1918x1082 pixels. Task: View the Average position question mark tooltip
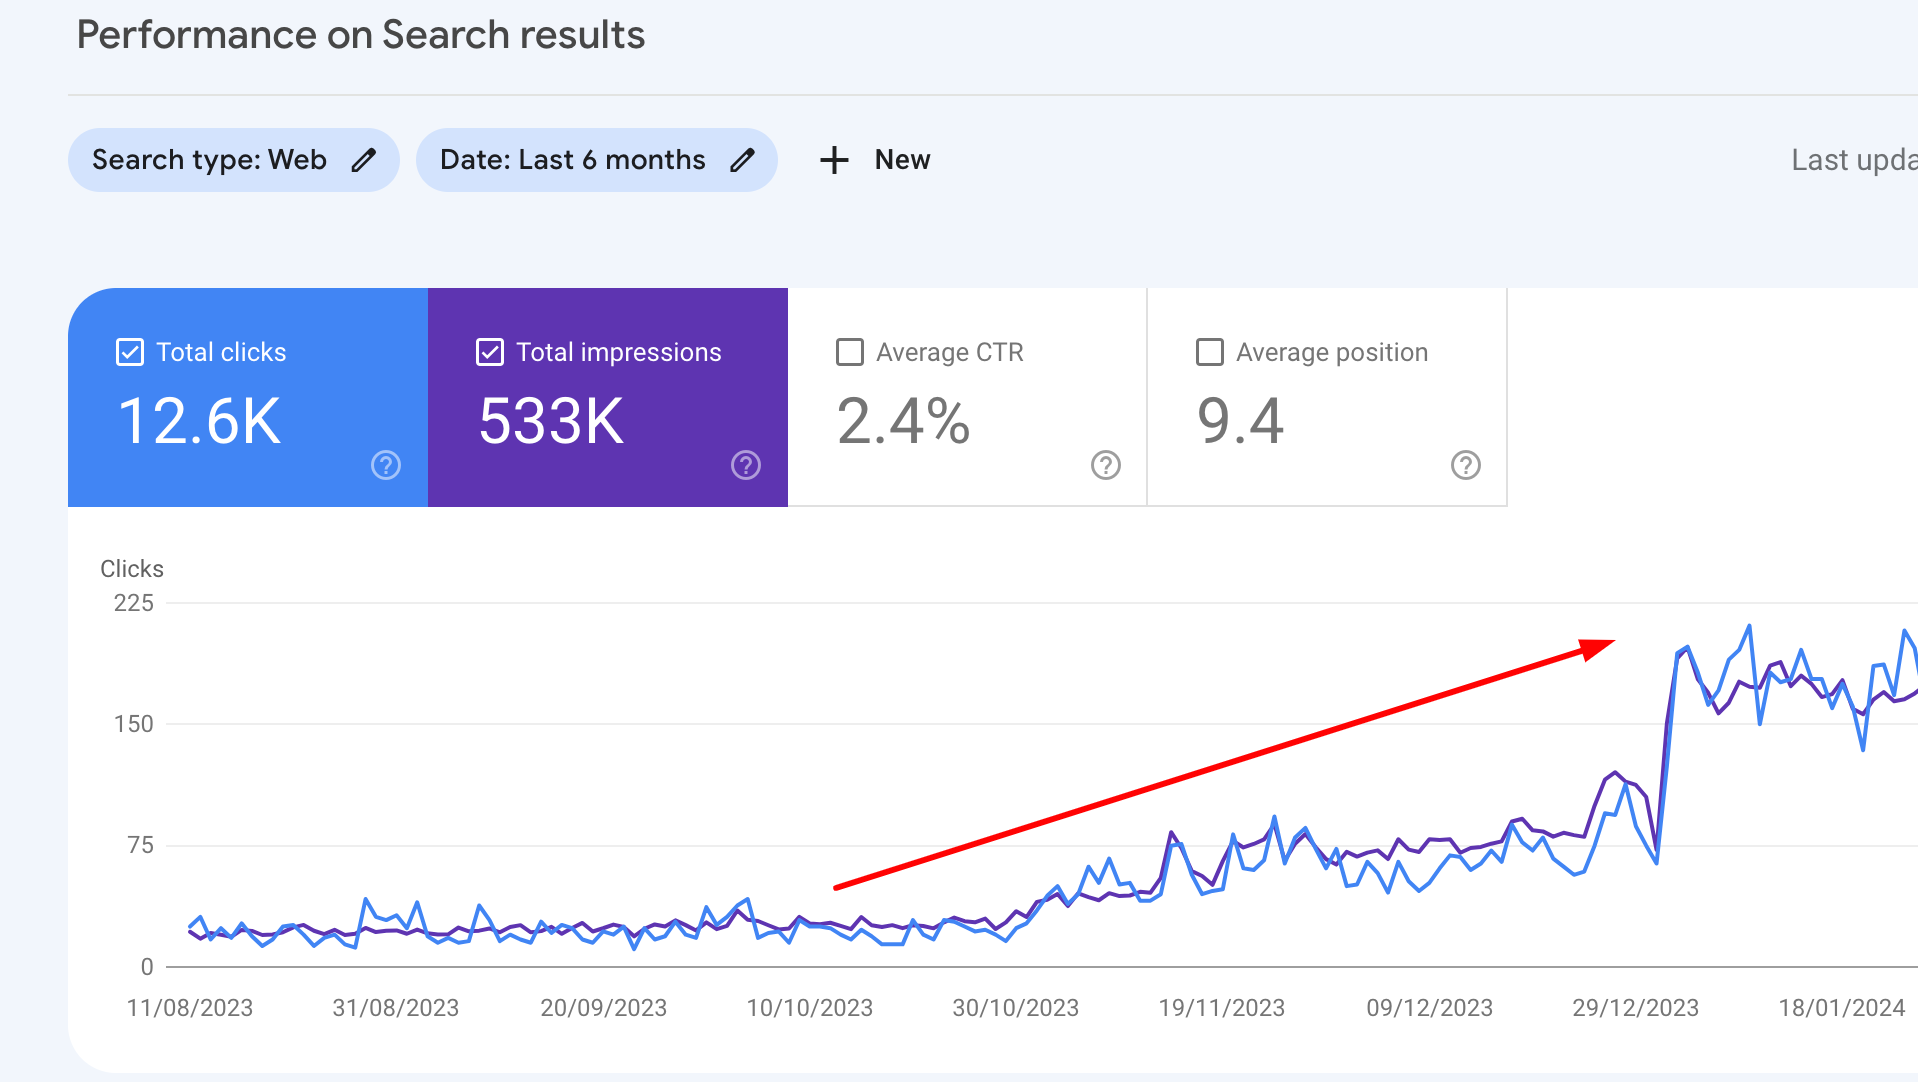1466,465
